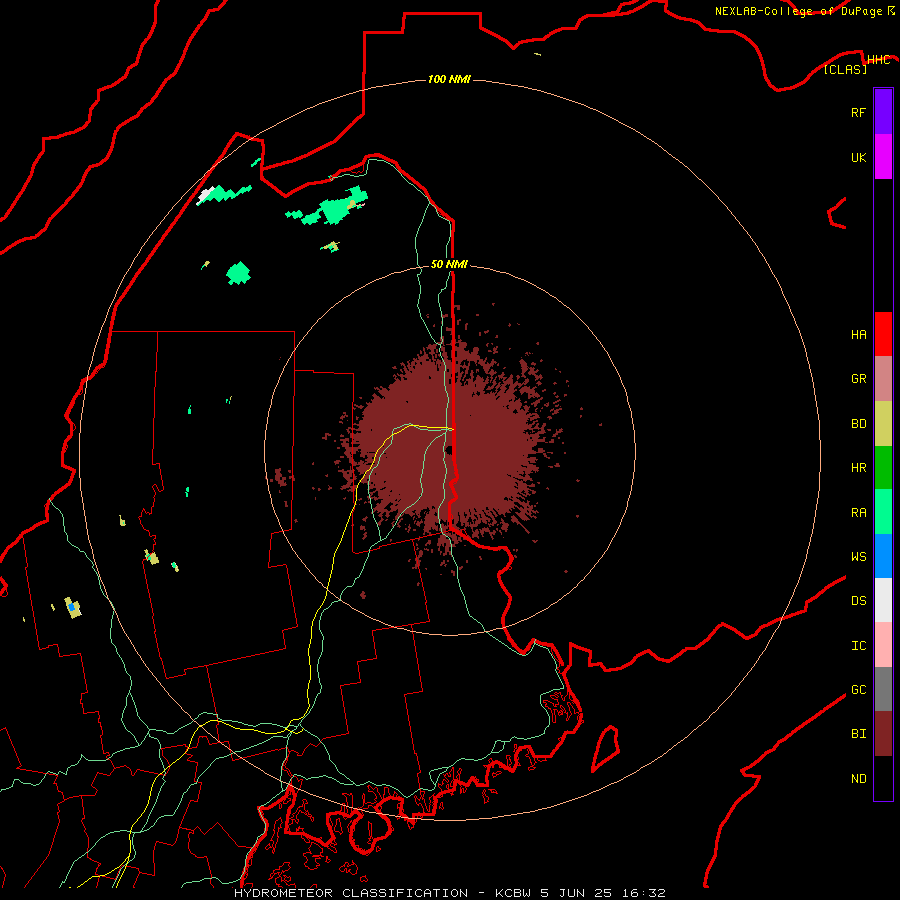The height and width of the screenshot is (900, 900).
Task: Select the BD legend label
Action: coord(858,424)
